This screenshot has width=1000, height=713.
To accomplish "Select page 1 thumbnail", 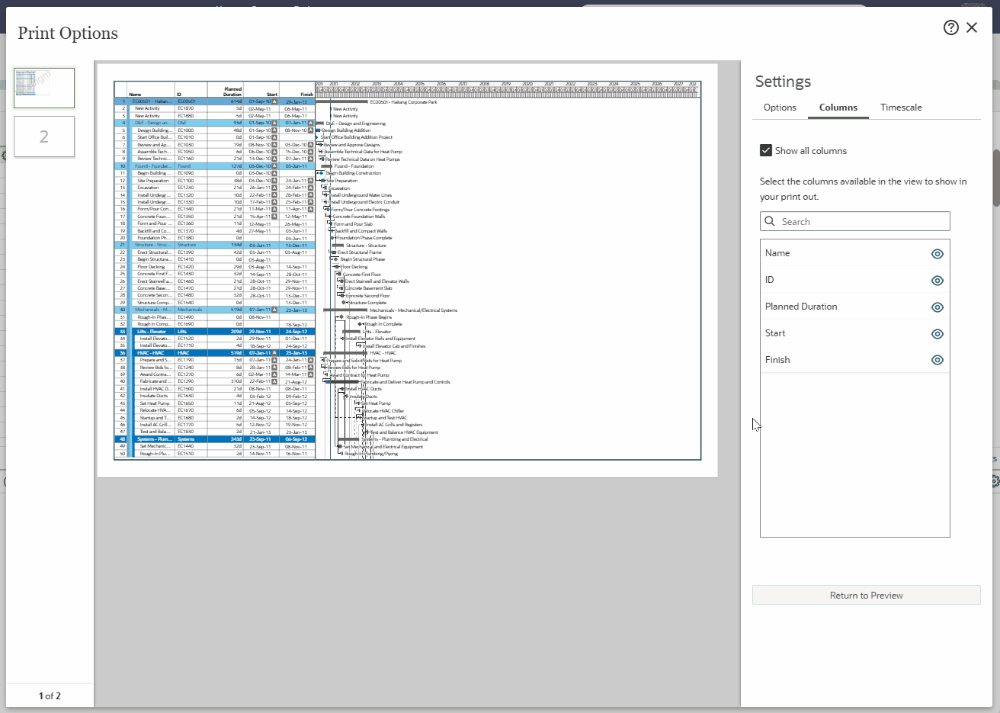I will (x=44, y=88).
